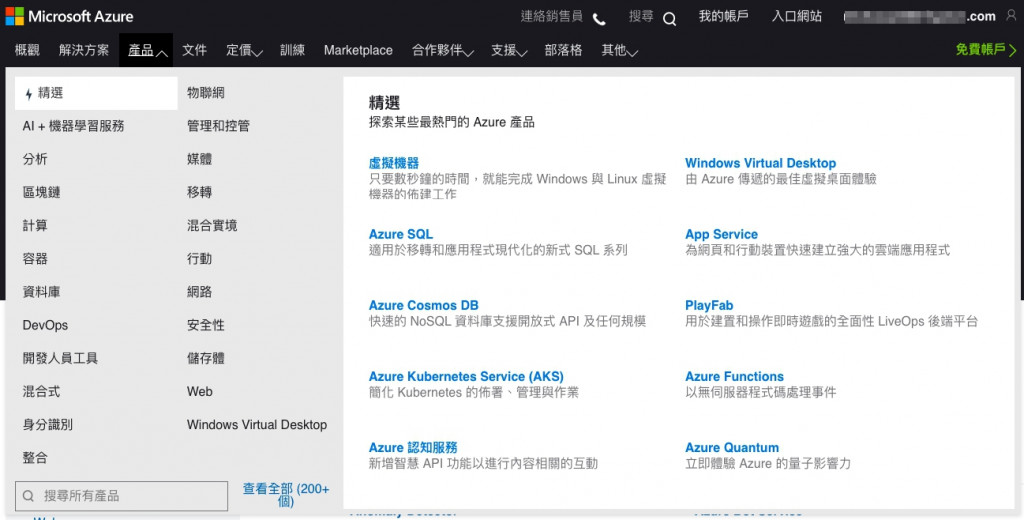Select the 安全性 category

pos(206,325)
